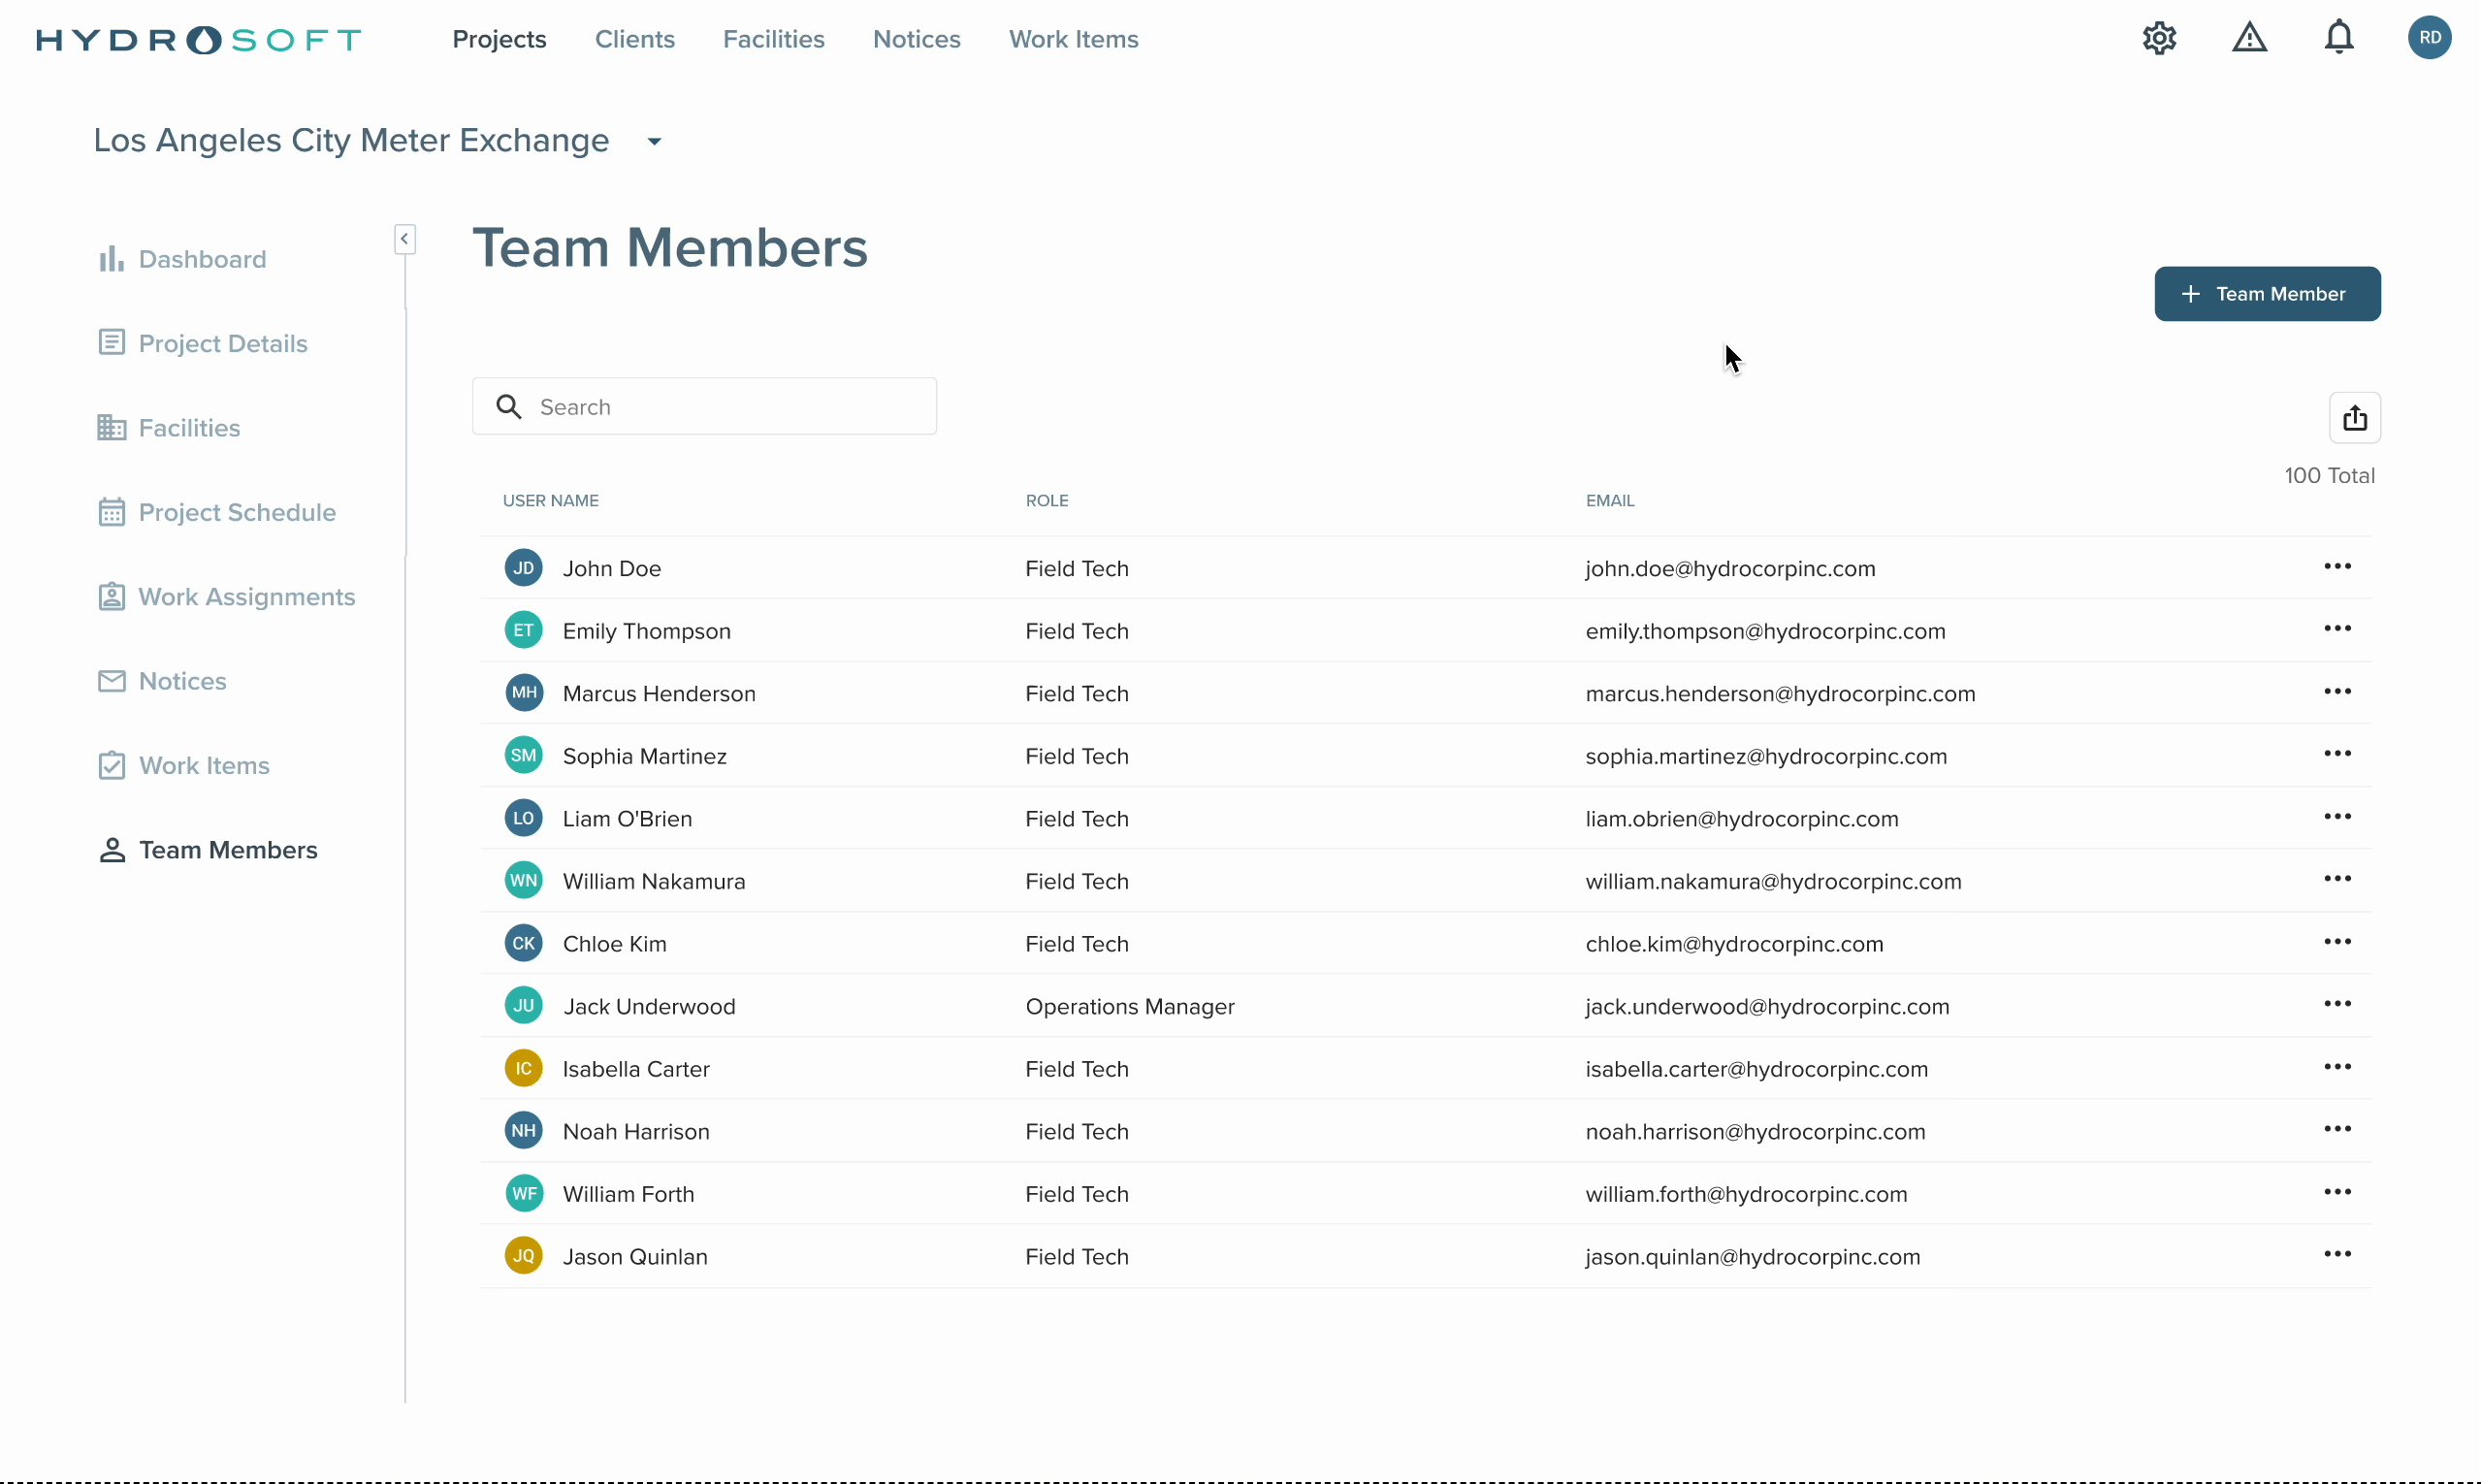This screenshot has width=2481, height=1484.
Task: Click the warning triangle alerts icon
Action: [2249, 39]
